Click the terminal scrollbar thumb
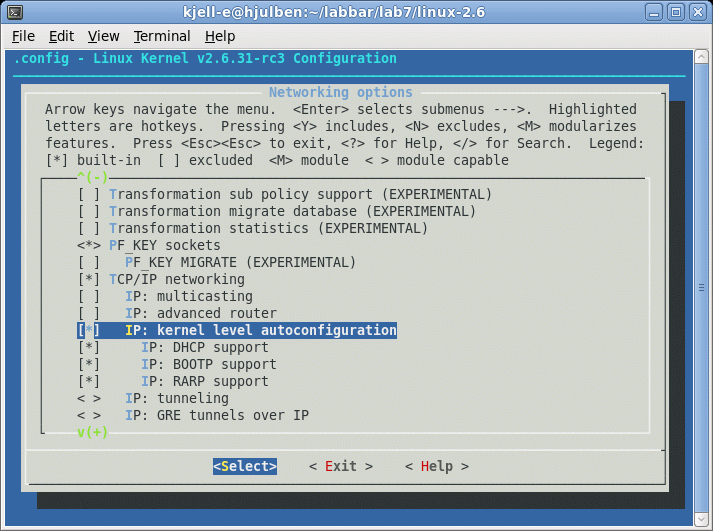Screen dimensions: 713x531 pos(701,288)
